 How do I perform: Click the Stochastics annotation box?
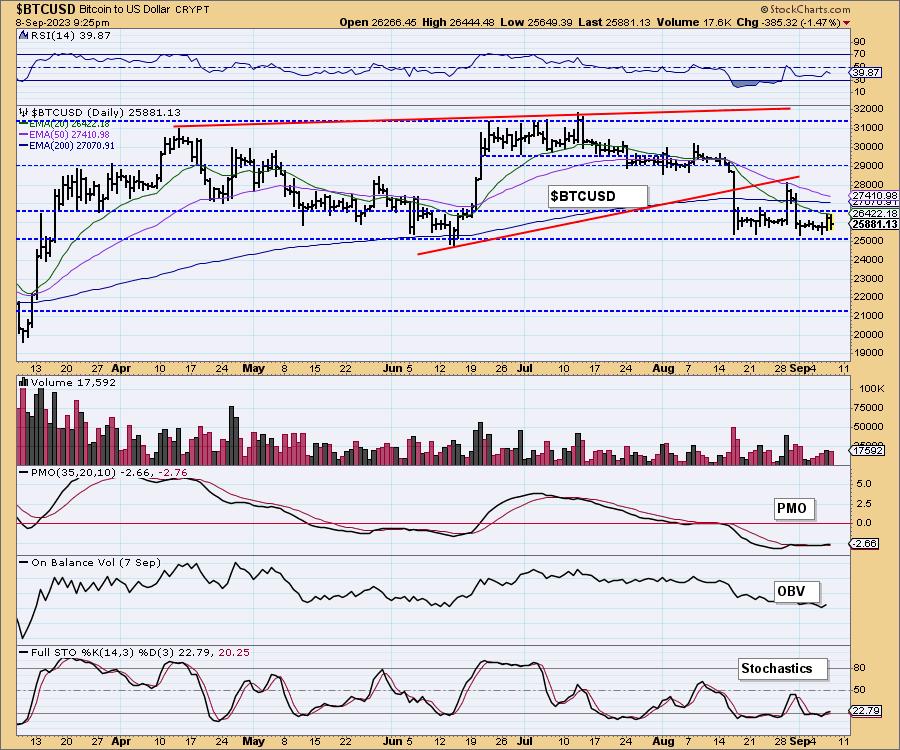(x=783, y=669)
